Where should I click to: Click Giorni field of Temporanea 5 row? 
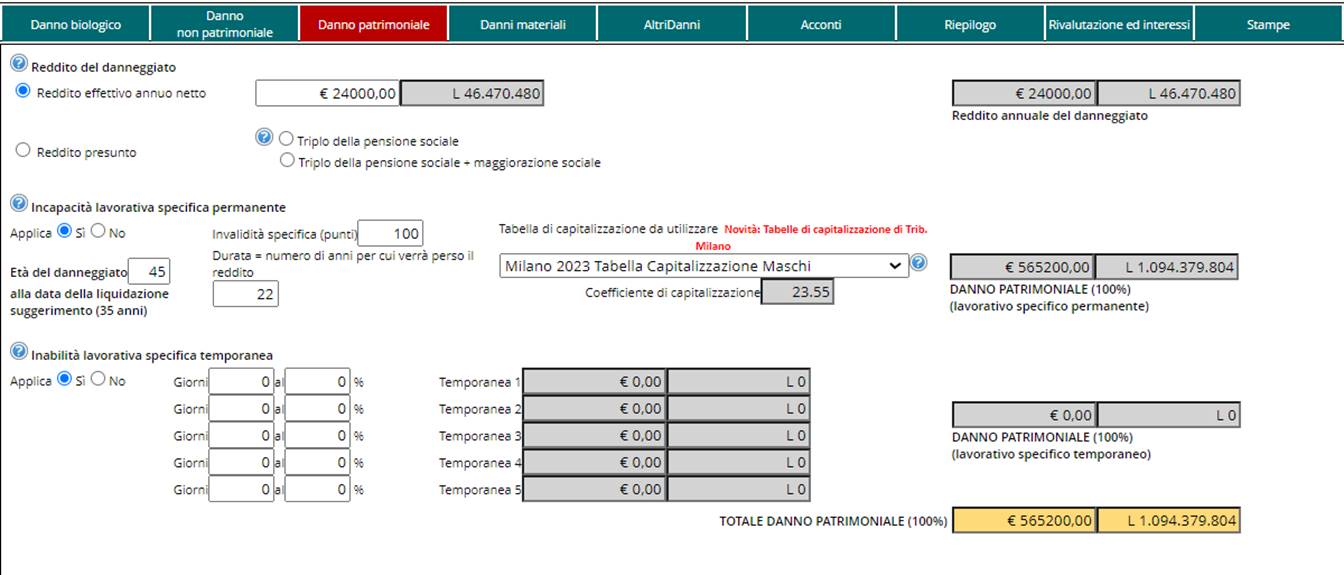[241, 489]
